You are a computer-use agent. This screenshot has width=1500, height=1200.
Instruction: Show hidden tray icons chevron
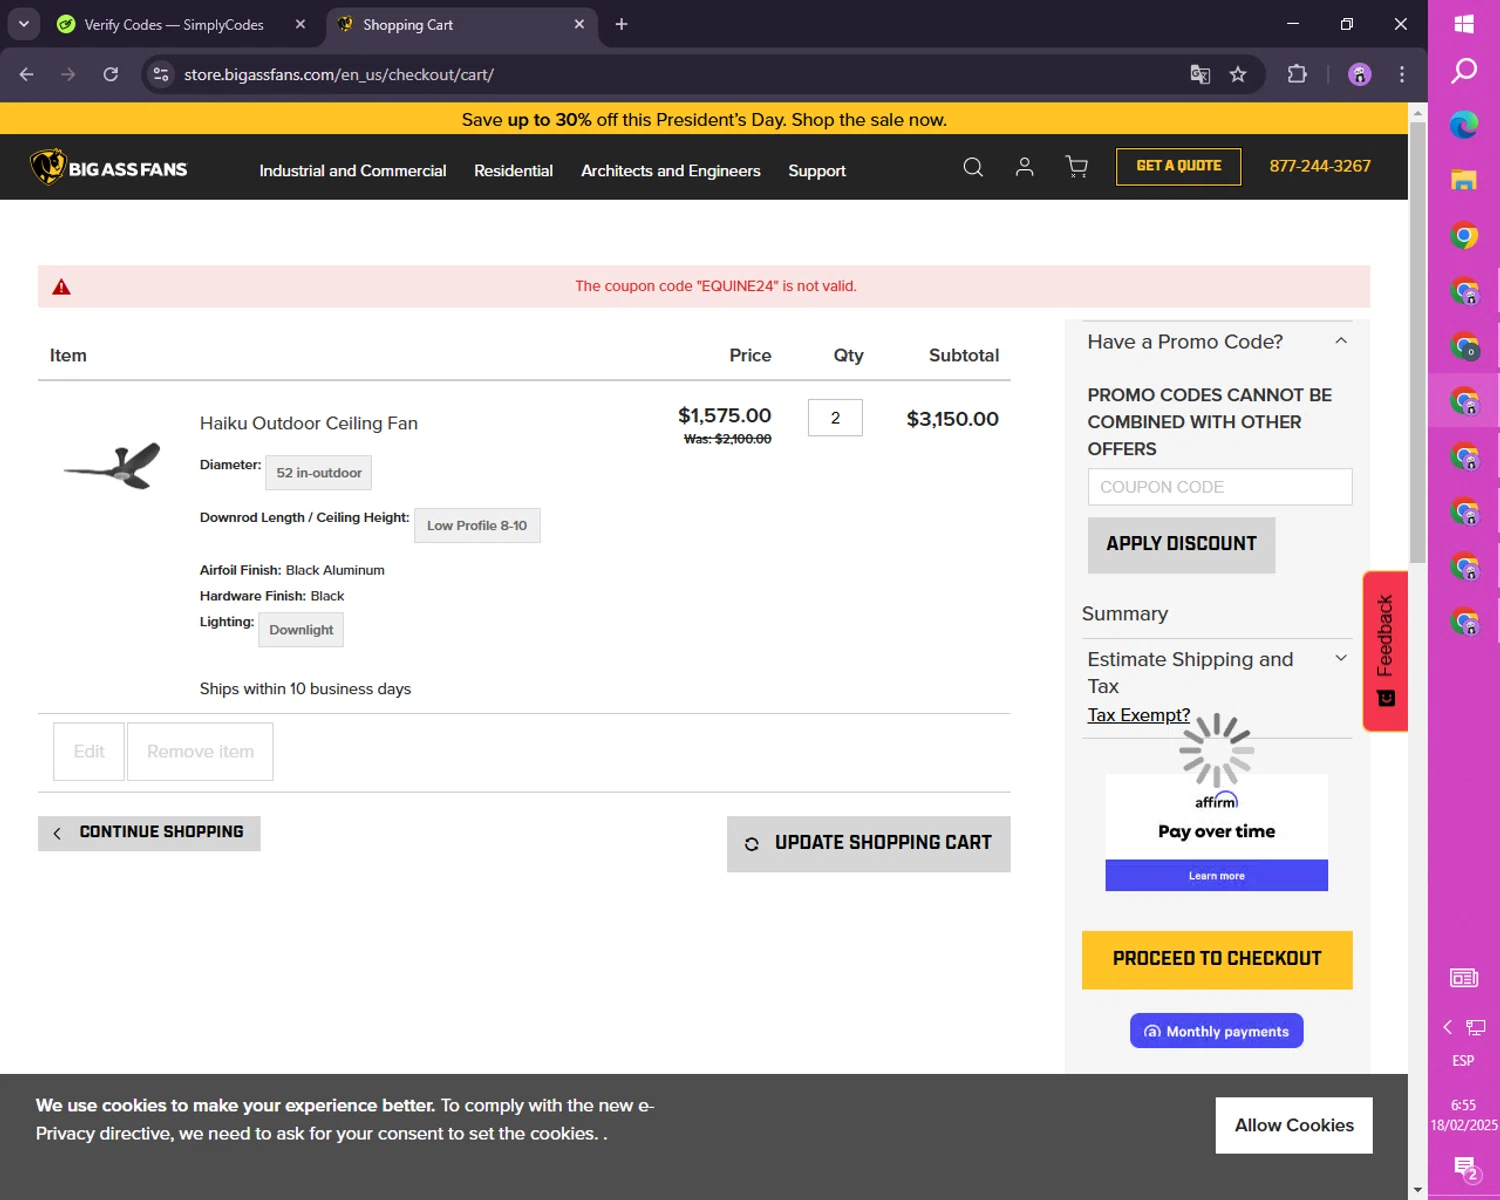click(1447, 1027)
